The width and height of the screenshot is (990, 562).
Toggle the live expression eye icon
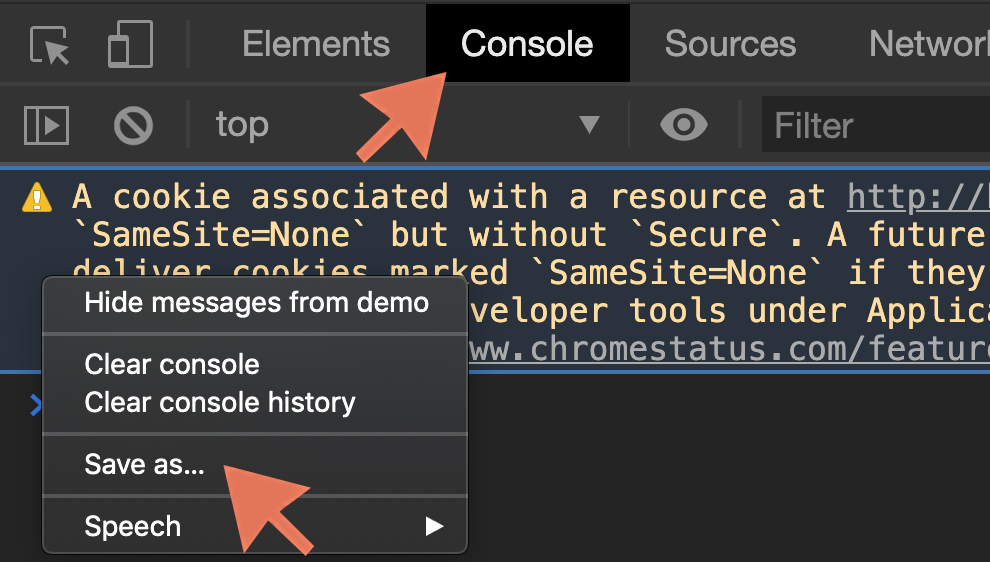(684, 125)
